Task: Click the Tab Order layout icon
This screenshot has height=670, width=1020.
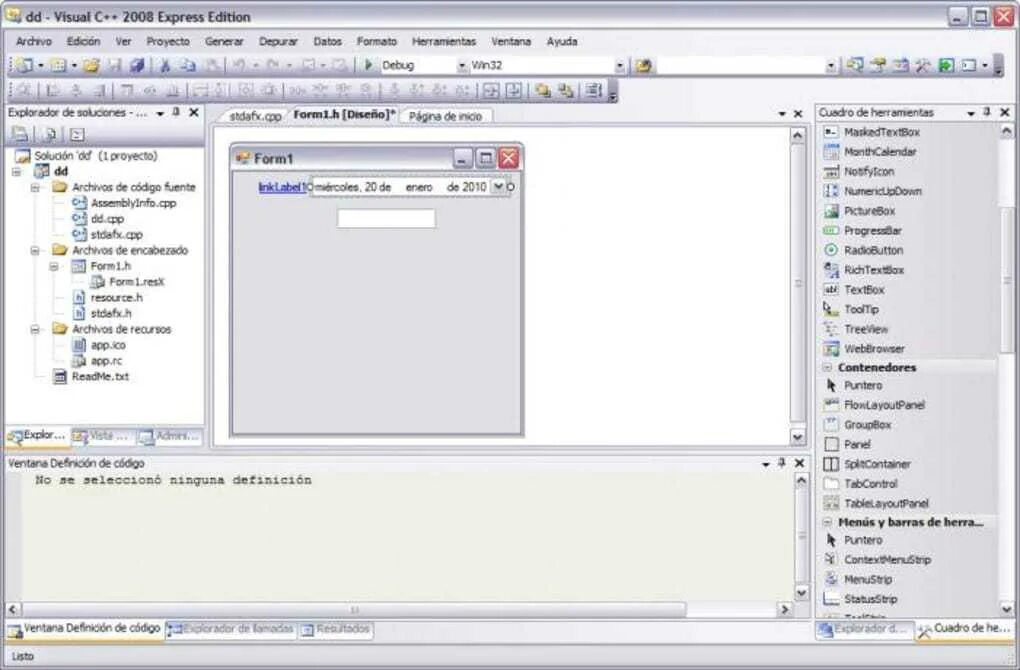Action: 593,90
